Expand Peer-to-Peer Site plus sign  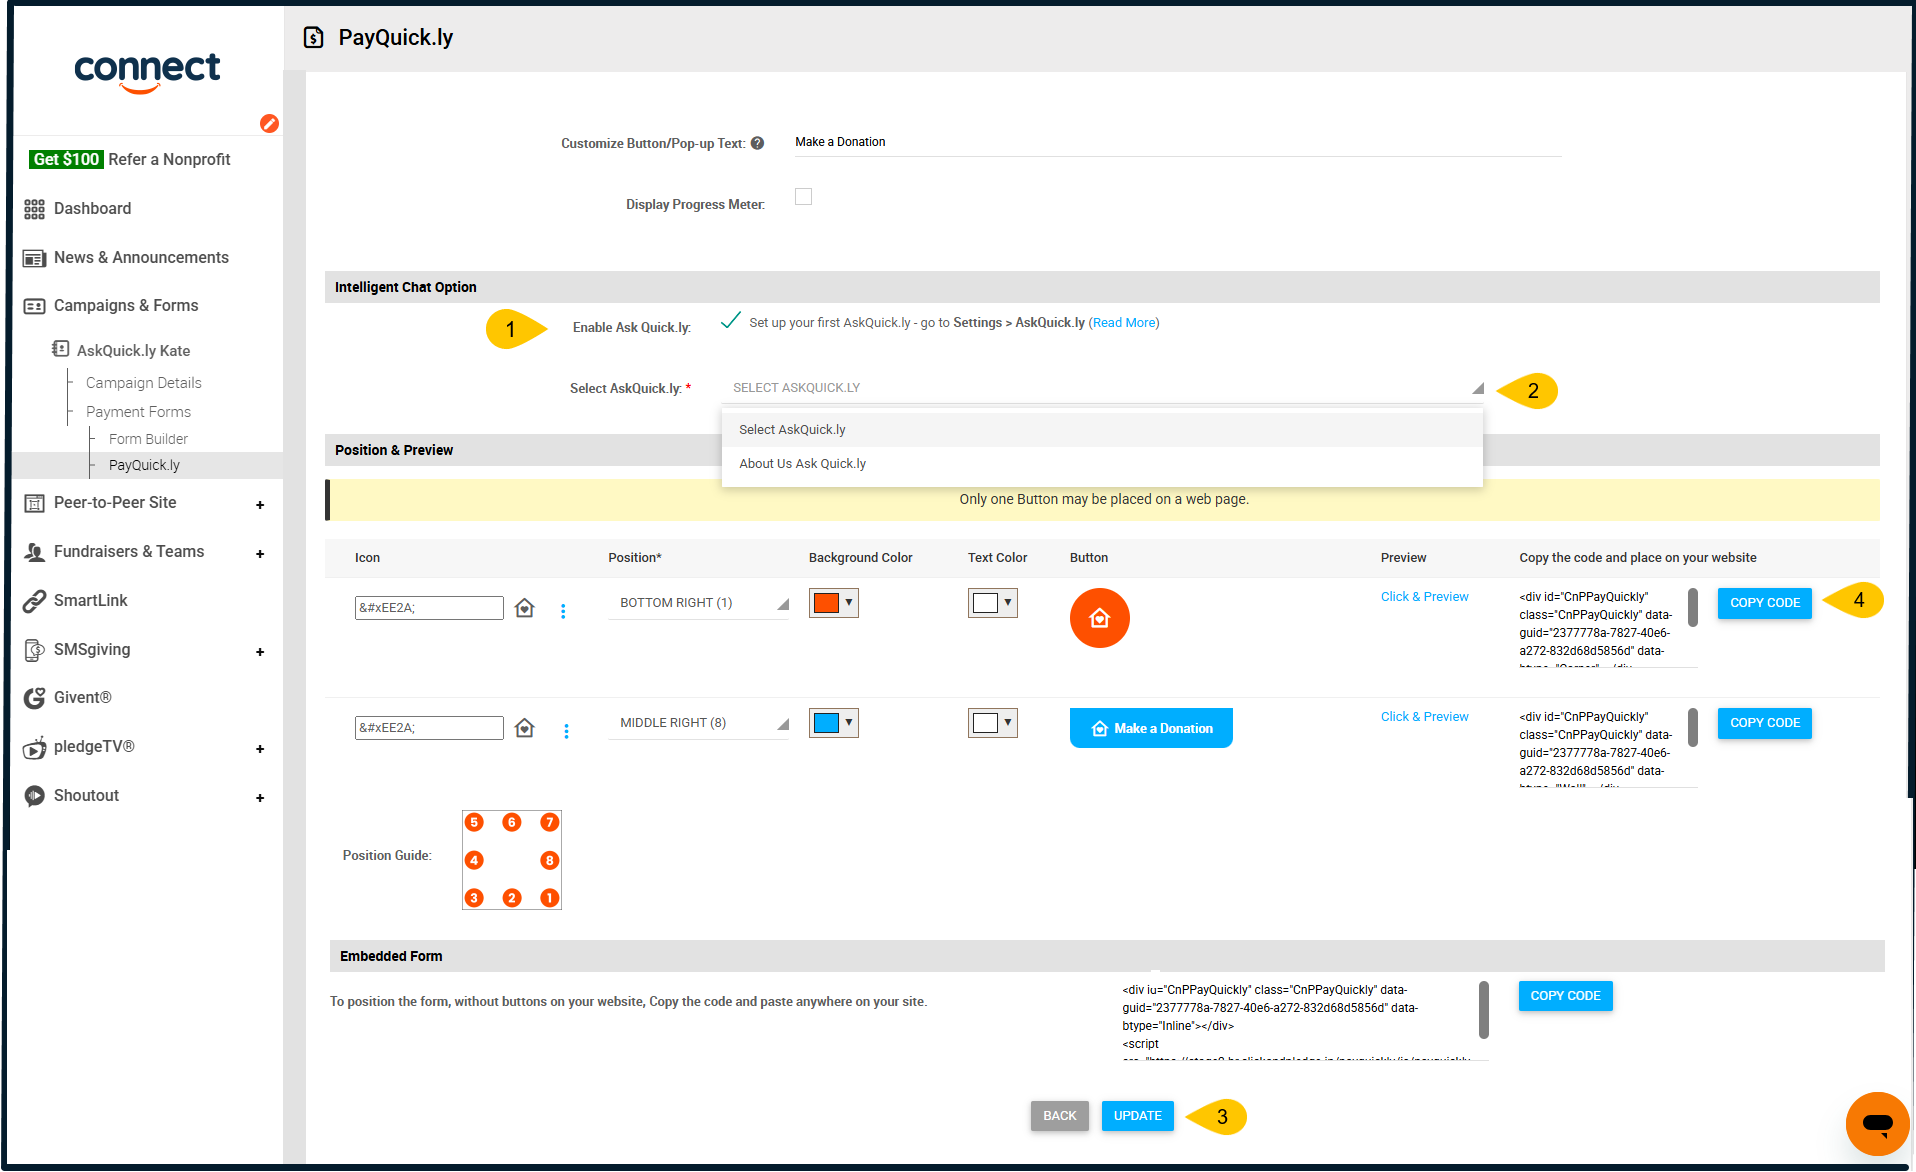click(x=260, y=504)
